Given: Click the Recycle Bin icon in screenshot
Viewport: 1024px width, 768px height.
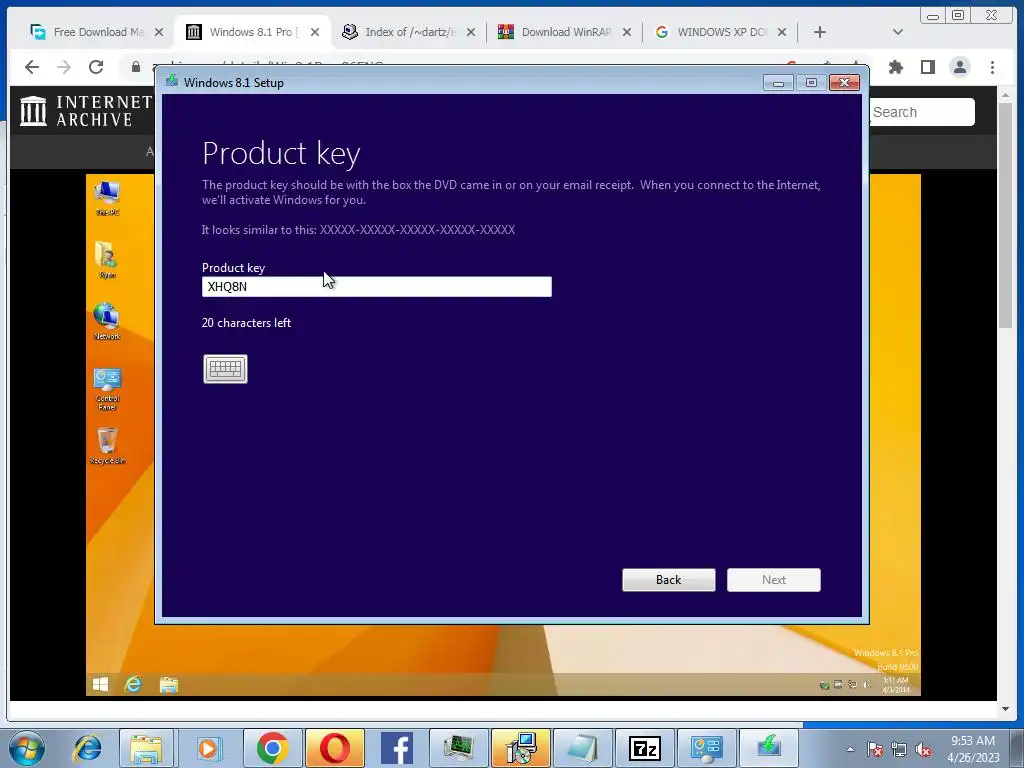Looking at the screenshot, I should coord(107,445).
